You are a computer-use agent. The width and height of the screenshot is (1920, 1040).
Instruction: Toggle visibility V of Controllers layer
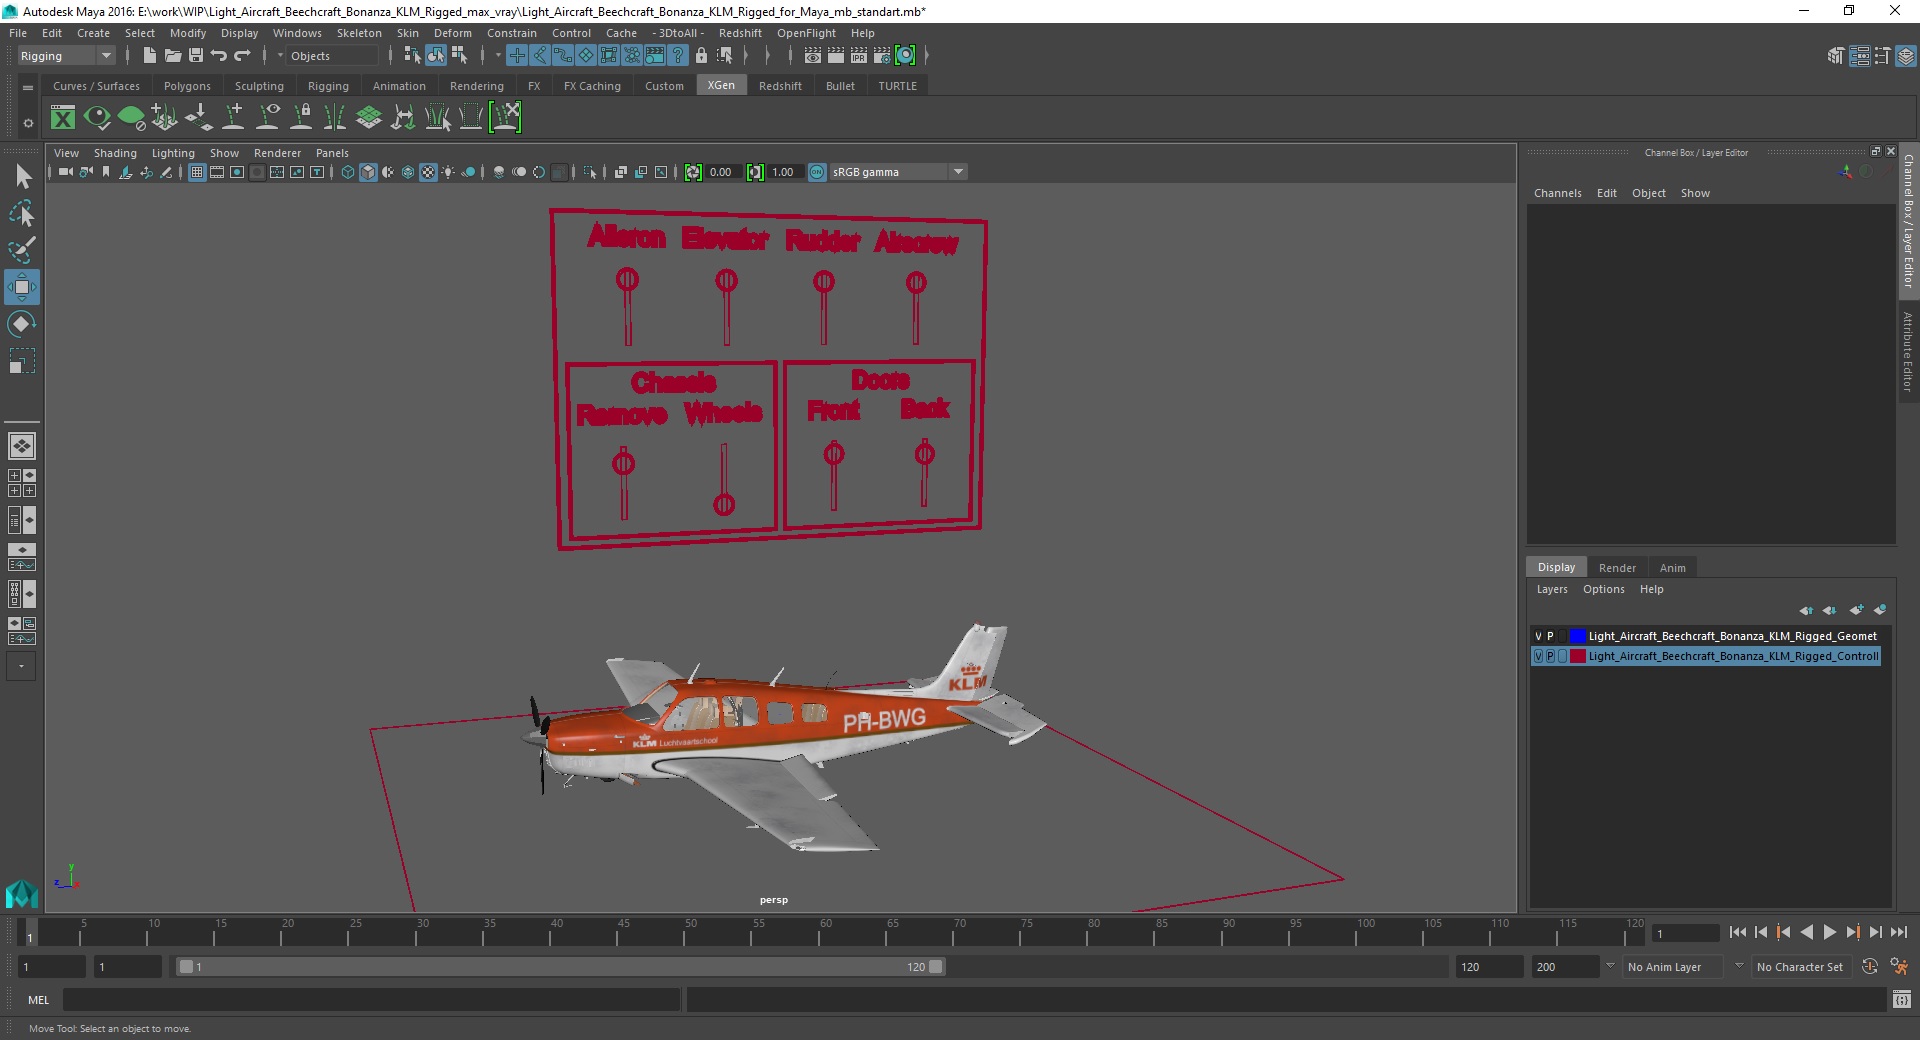tap(1538, 656)
